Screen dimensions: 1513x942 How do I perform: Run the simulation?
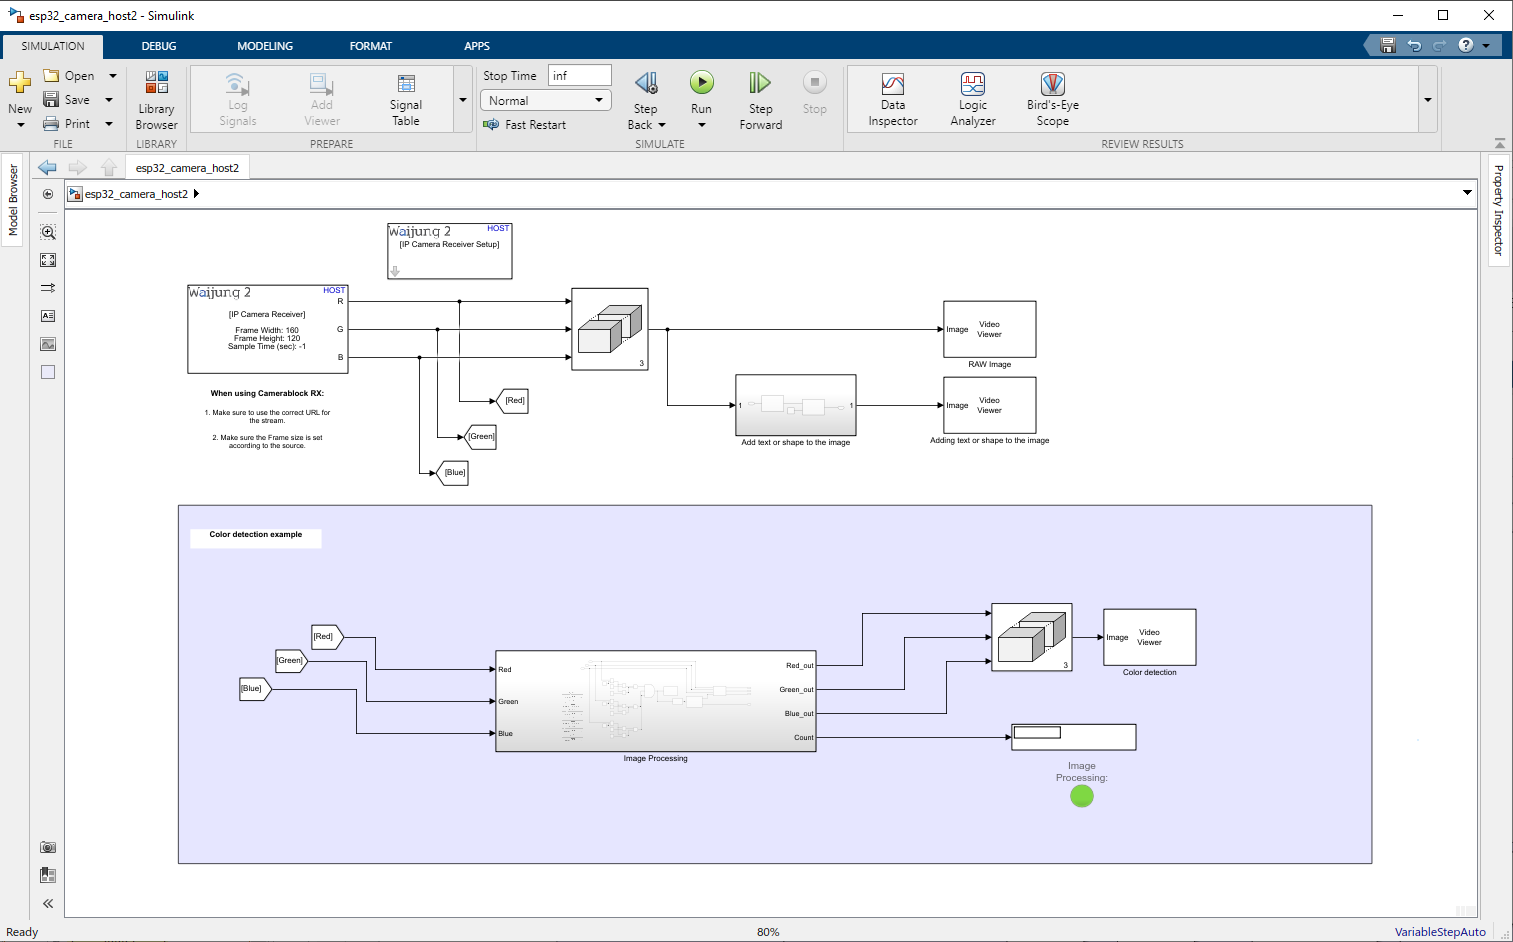[702, 83]
